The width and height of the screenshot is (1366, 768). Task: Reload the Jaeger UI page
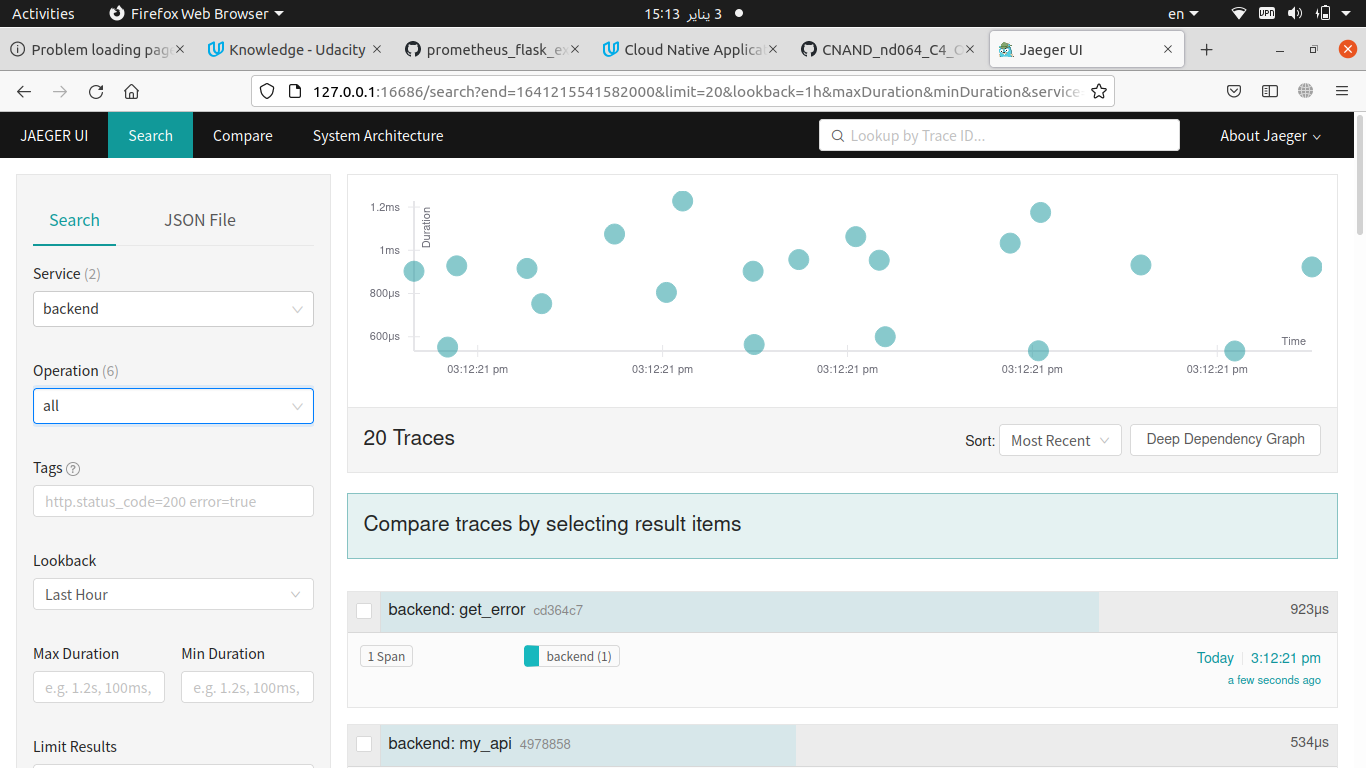[x=95, y=90]
